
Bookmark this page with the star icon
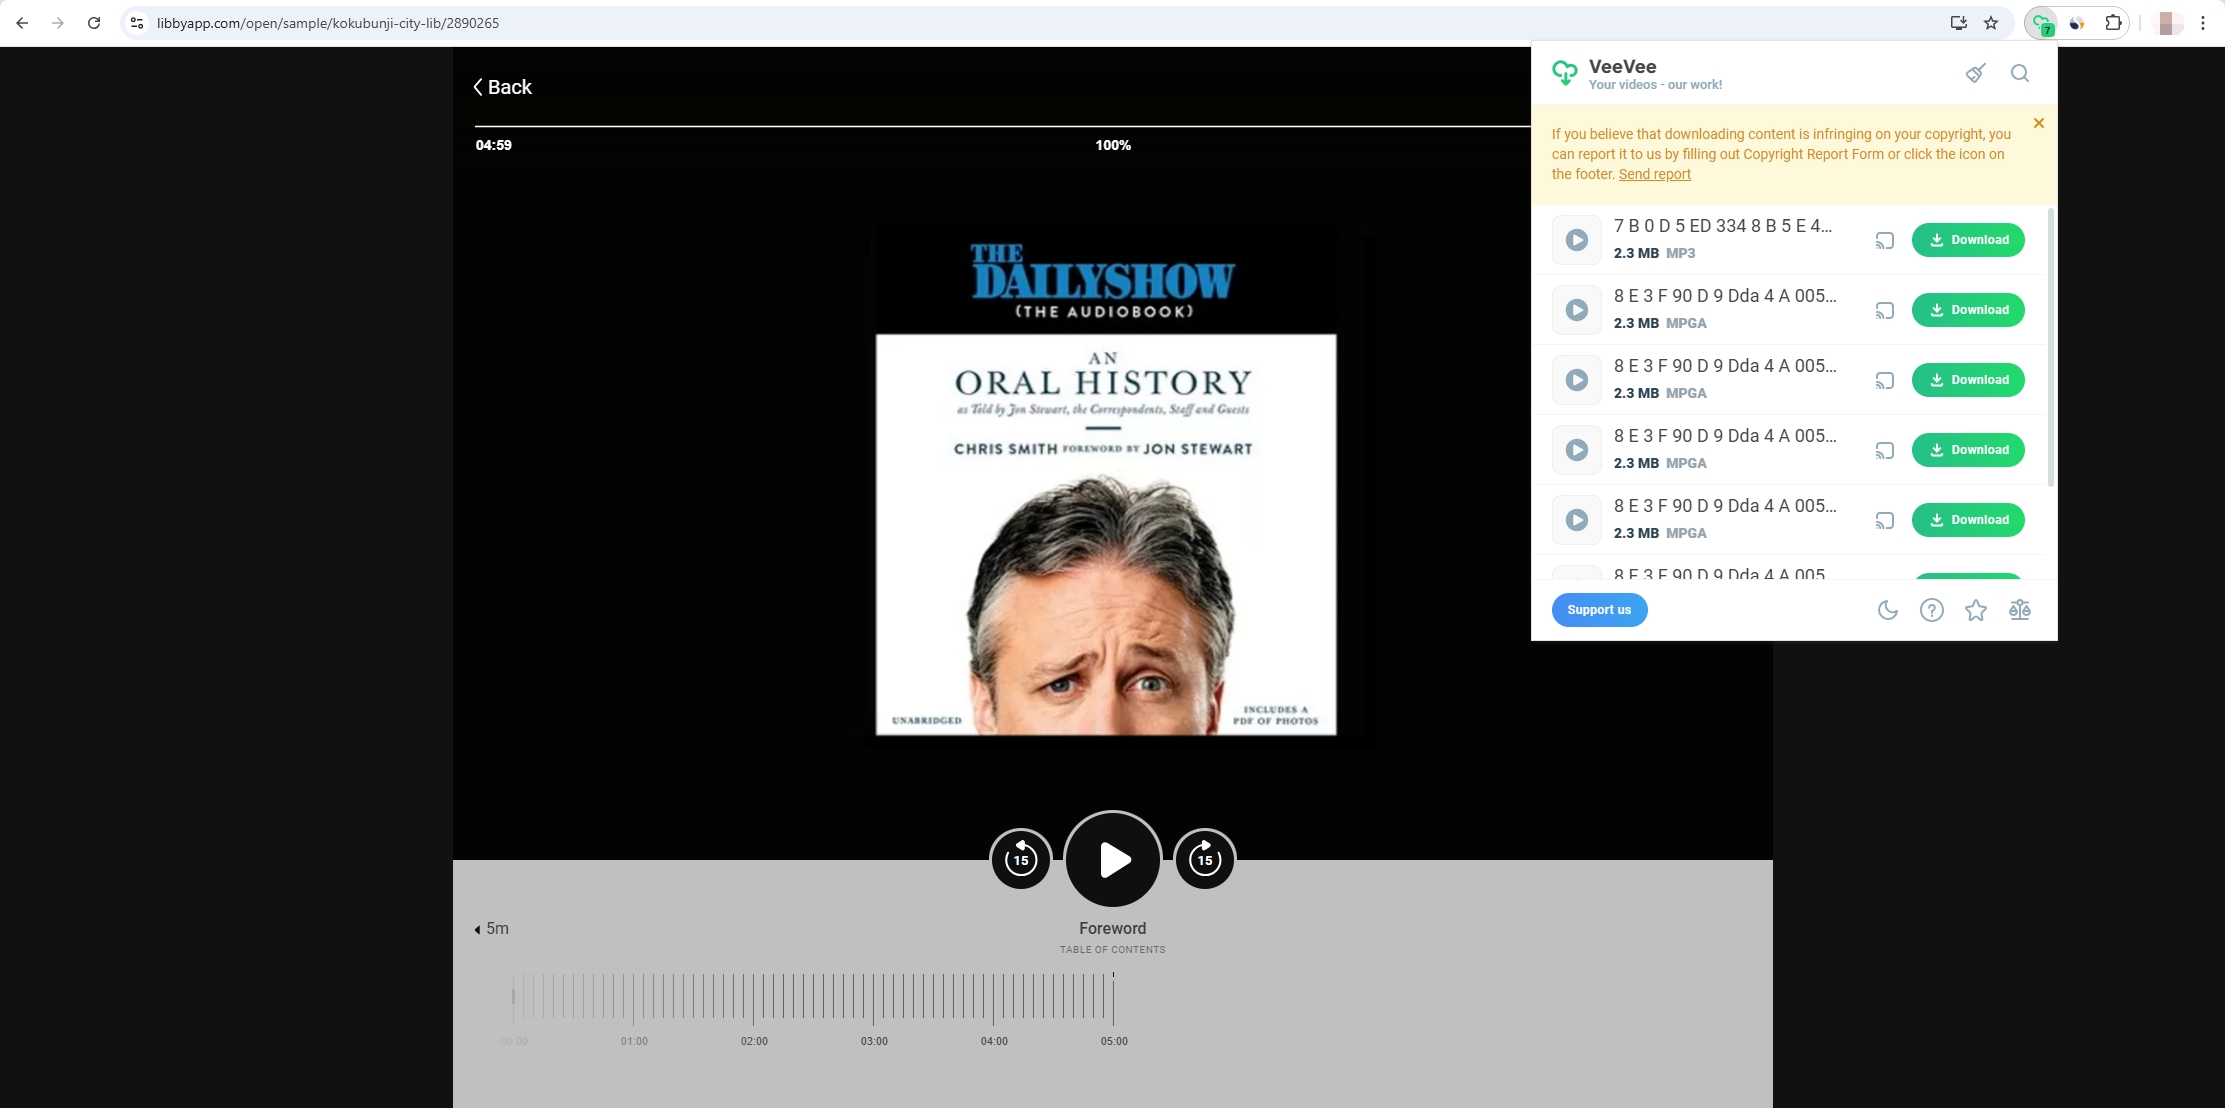tap(1991, 23)
